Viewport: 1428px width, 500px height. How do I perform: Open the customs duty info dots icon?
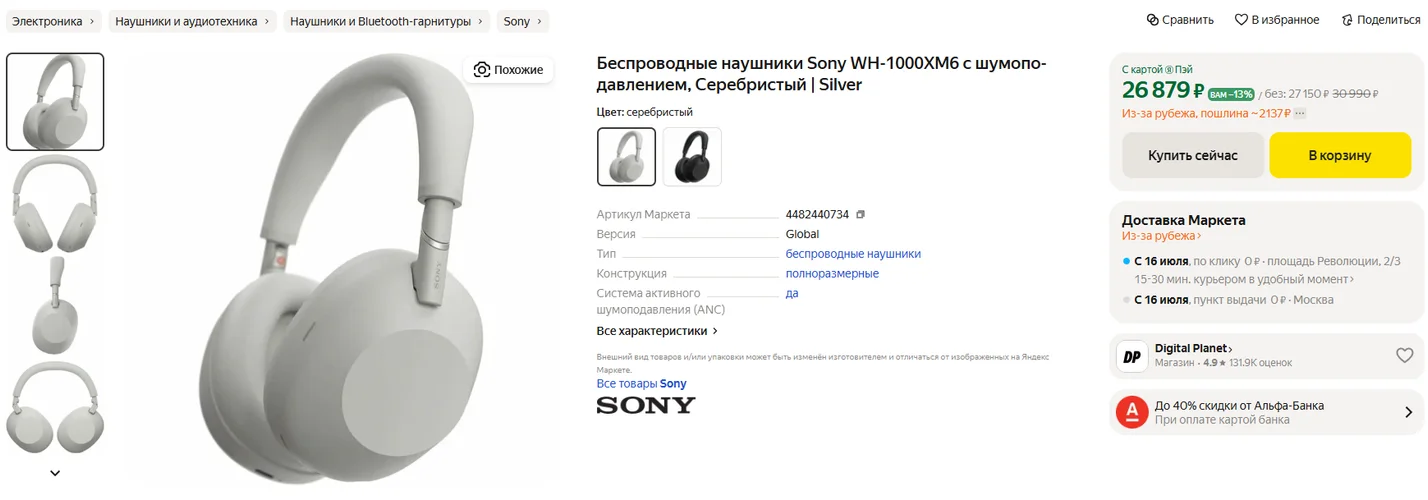click(1299, 113)
